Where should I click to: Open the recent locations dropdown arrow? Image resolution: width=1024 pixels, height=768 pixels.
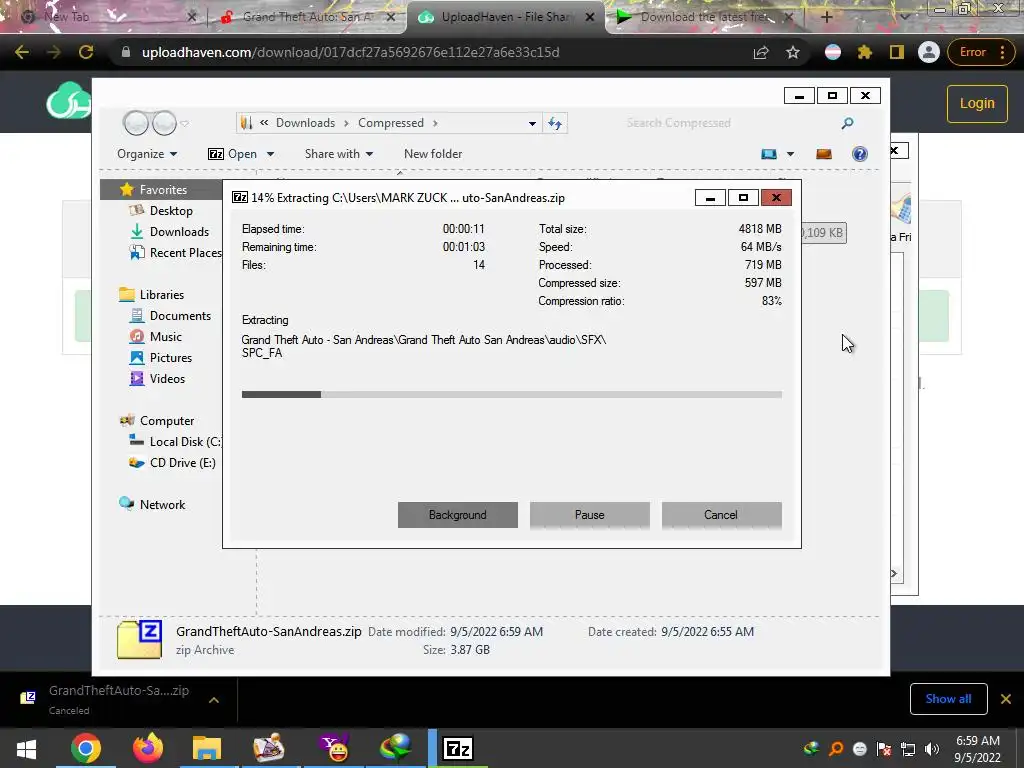coord(185,123)
